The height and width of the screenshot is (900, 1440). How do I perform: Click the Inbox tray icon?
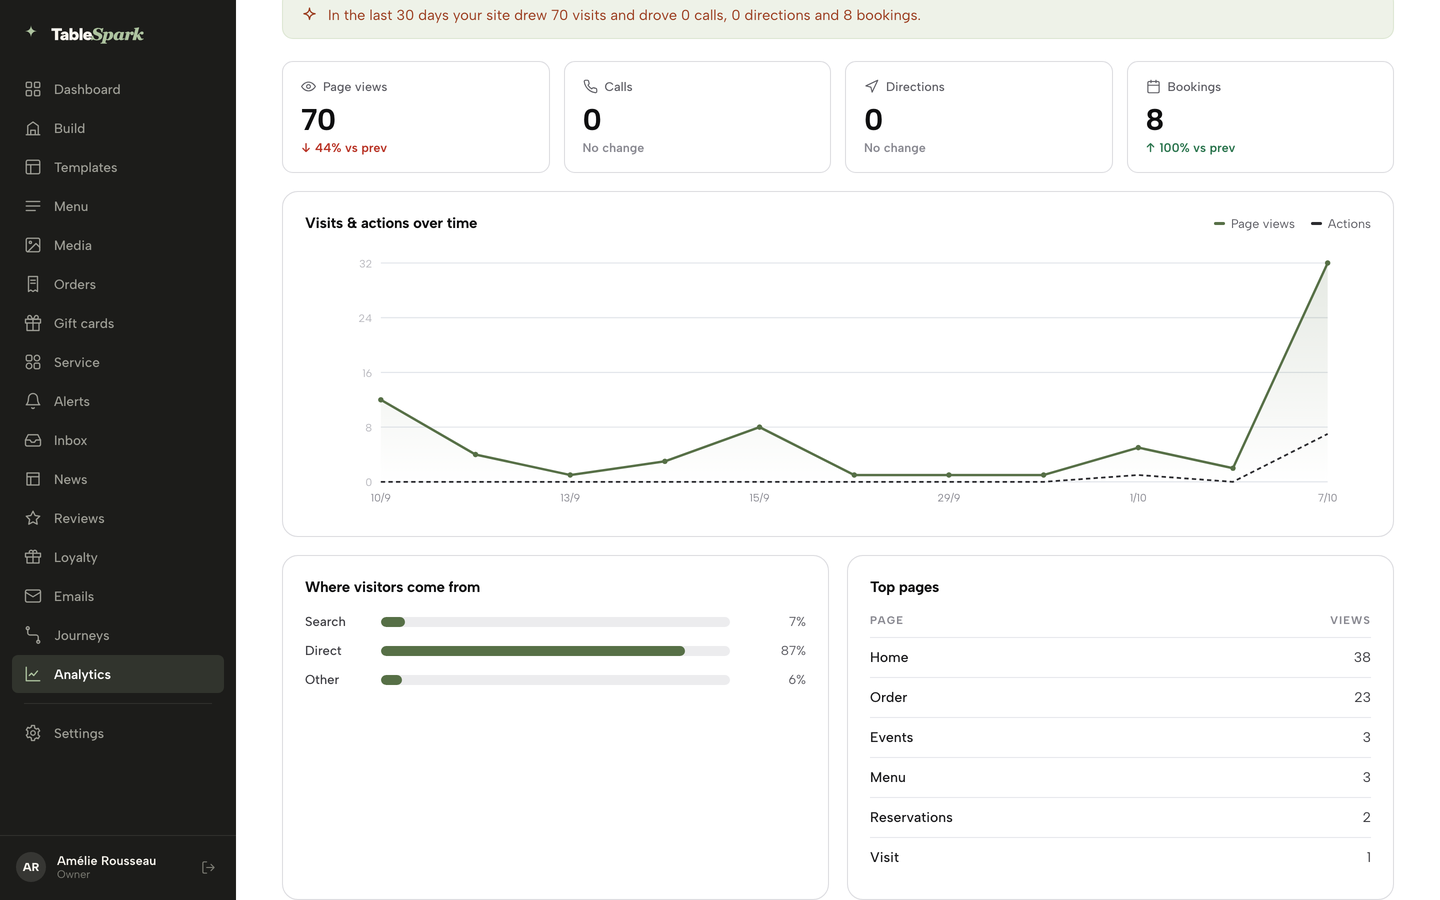click(33, 440)
